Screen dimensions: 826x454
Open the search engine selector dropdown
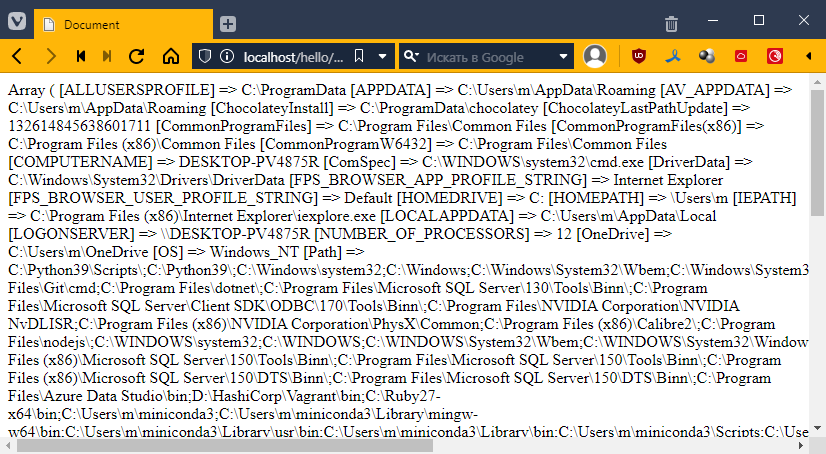tap(413, 56)
